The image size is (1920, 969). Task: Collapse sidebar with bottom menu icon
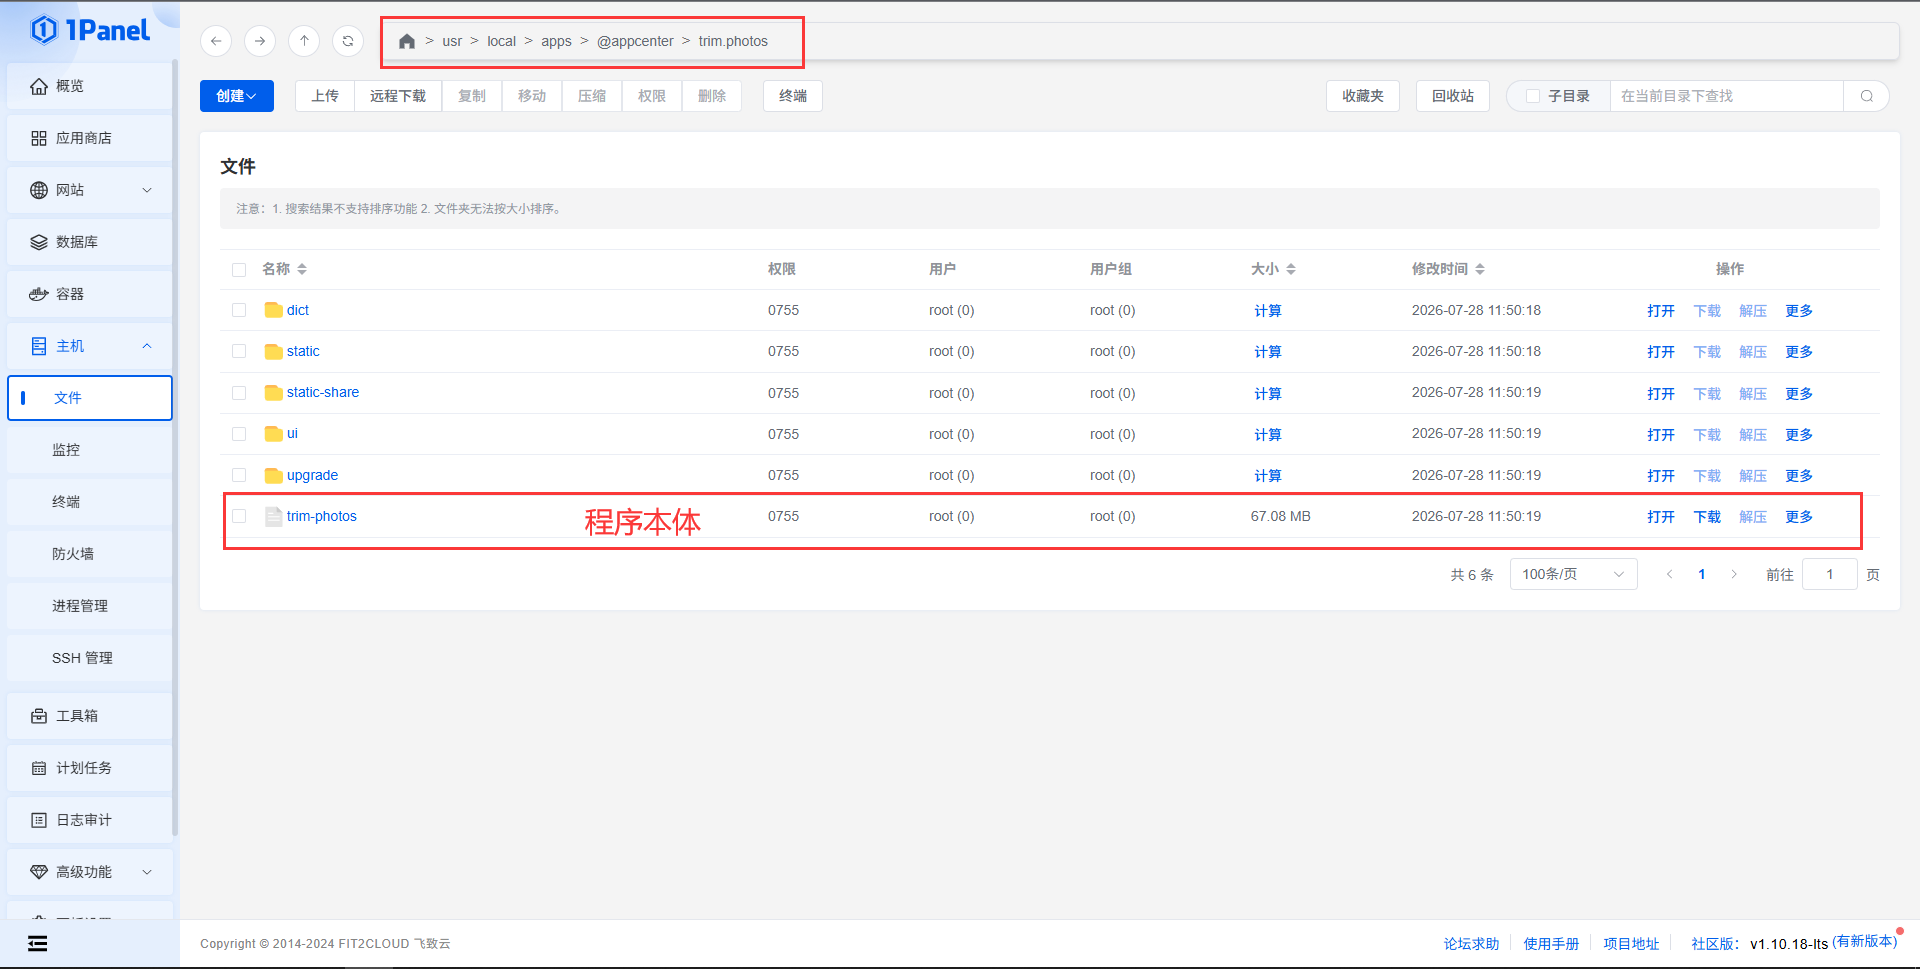pyautogui.click(x=38, y=943)
